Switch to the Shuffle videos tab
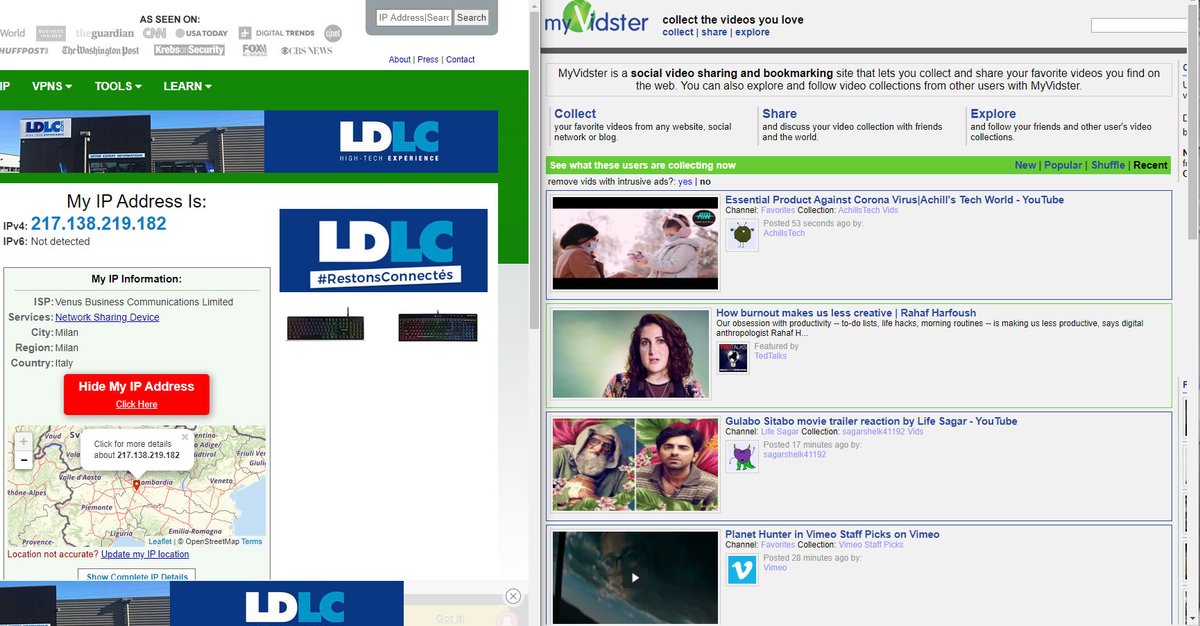This screenshot has width=1200, height=626. coord(1108,165)
